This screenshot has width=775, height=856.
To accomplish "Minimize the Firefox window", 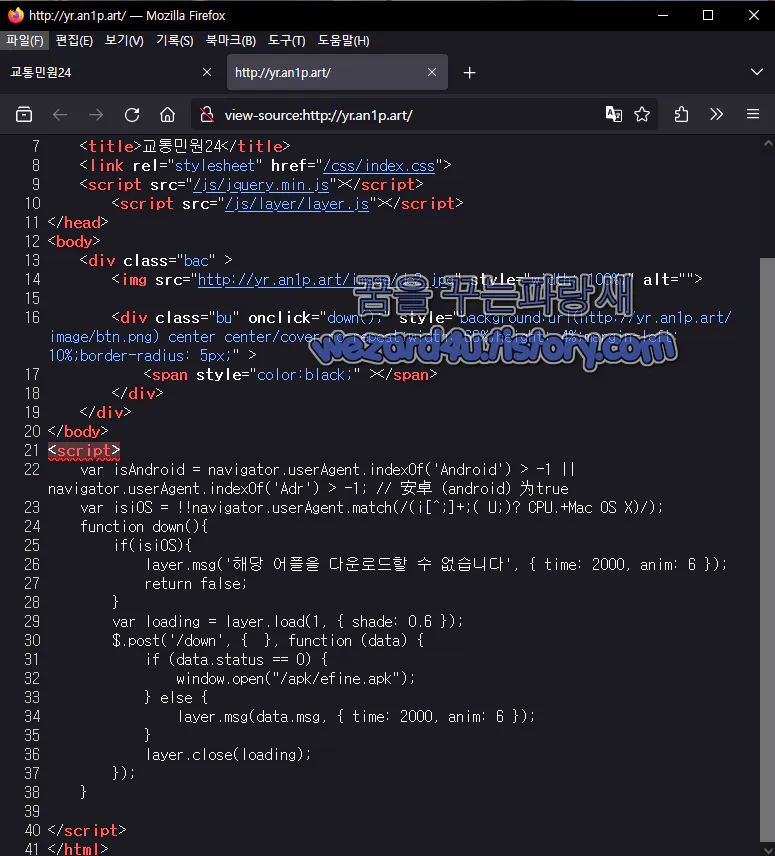I will pos(663,15).
